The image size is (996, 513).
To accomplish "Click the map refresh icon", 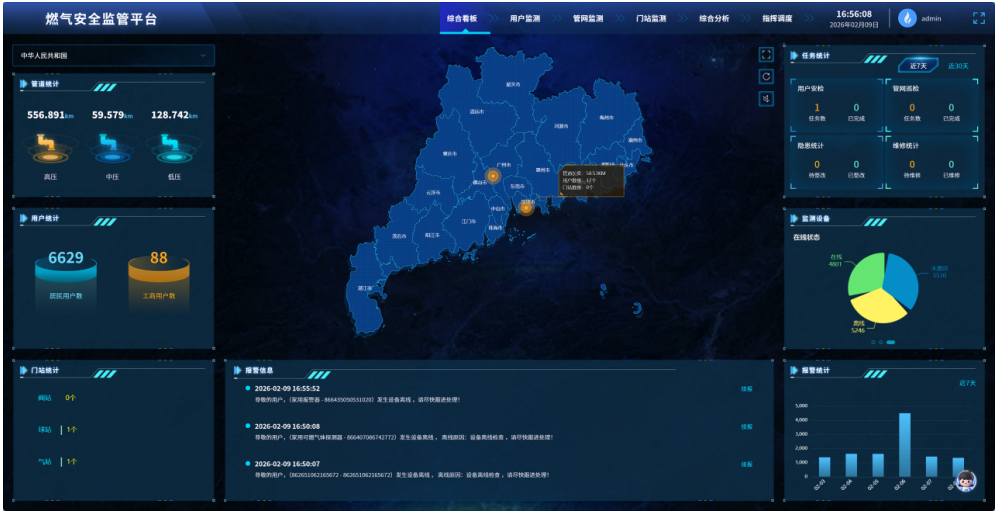I will point(766,76).
